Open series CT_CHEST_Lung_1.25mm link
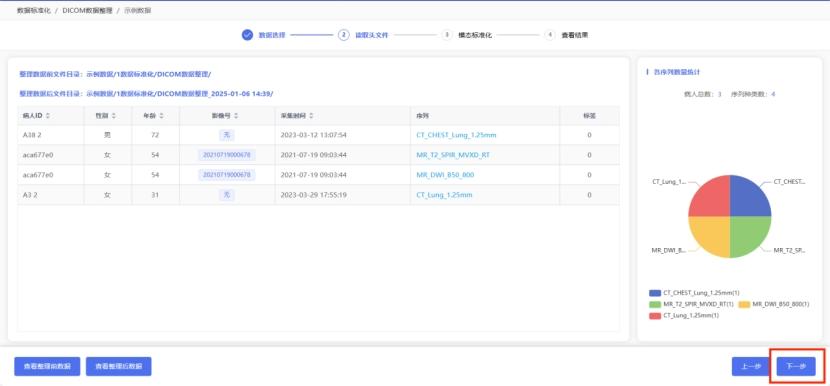This screenshot has height=386, width=830. (x=456, y=135)
